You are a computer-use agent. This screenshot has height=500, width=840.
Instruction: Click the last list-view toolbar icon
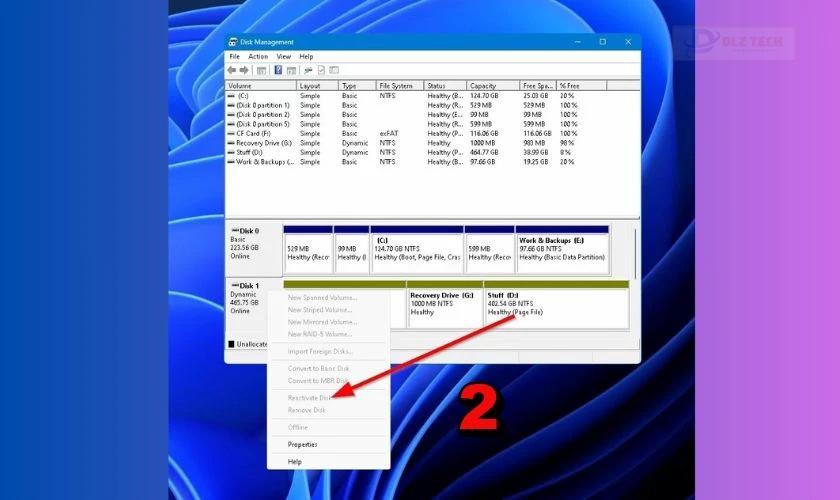click(x=334, y=70)
